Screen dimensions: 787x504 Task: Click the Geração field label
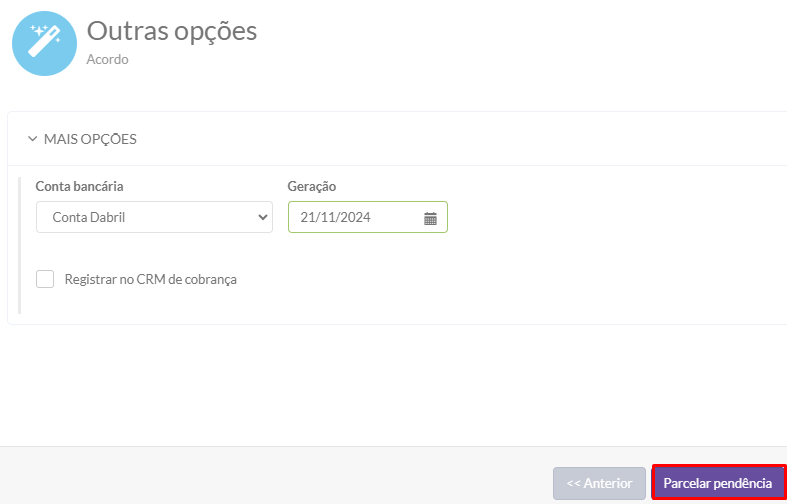312,186
